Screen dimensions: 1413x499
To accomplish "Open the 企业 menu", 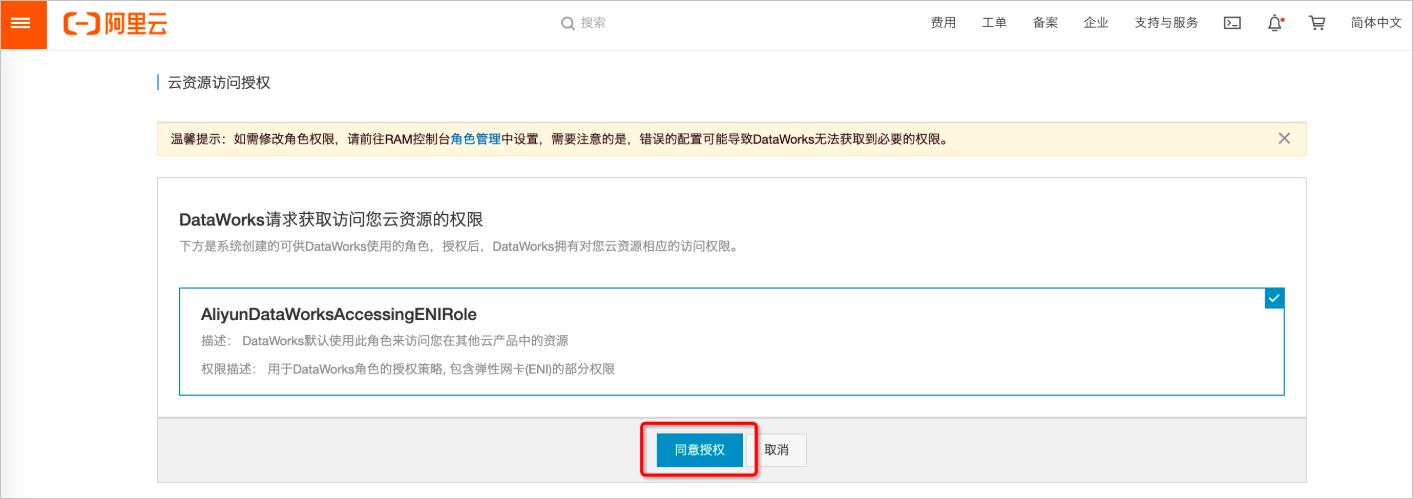I will click(1096, 23).
